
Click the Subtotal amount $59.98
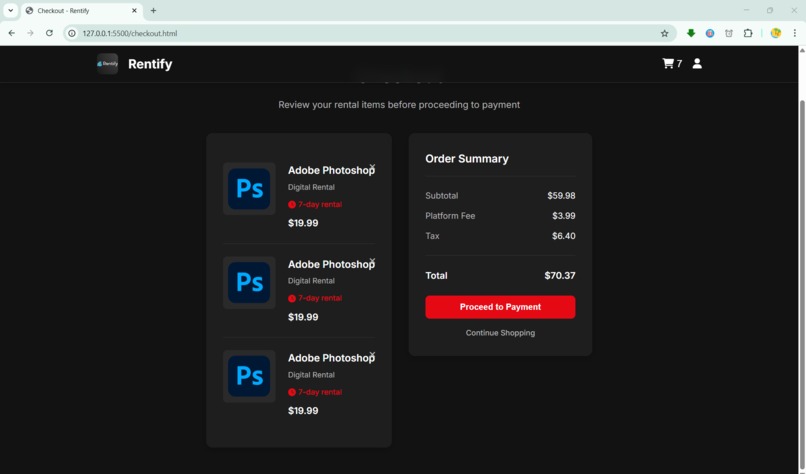point(561,195)
